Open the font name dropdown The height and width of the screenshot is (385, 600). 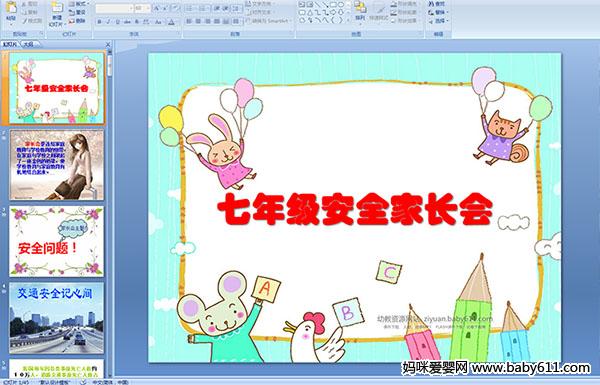pos(131,8)
